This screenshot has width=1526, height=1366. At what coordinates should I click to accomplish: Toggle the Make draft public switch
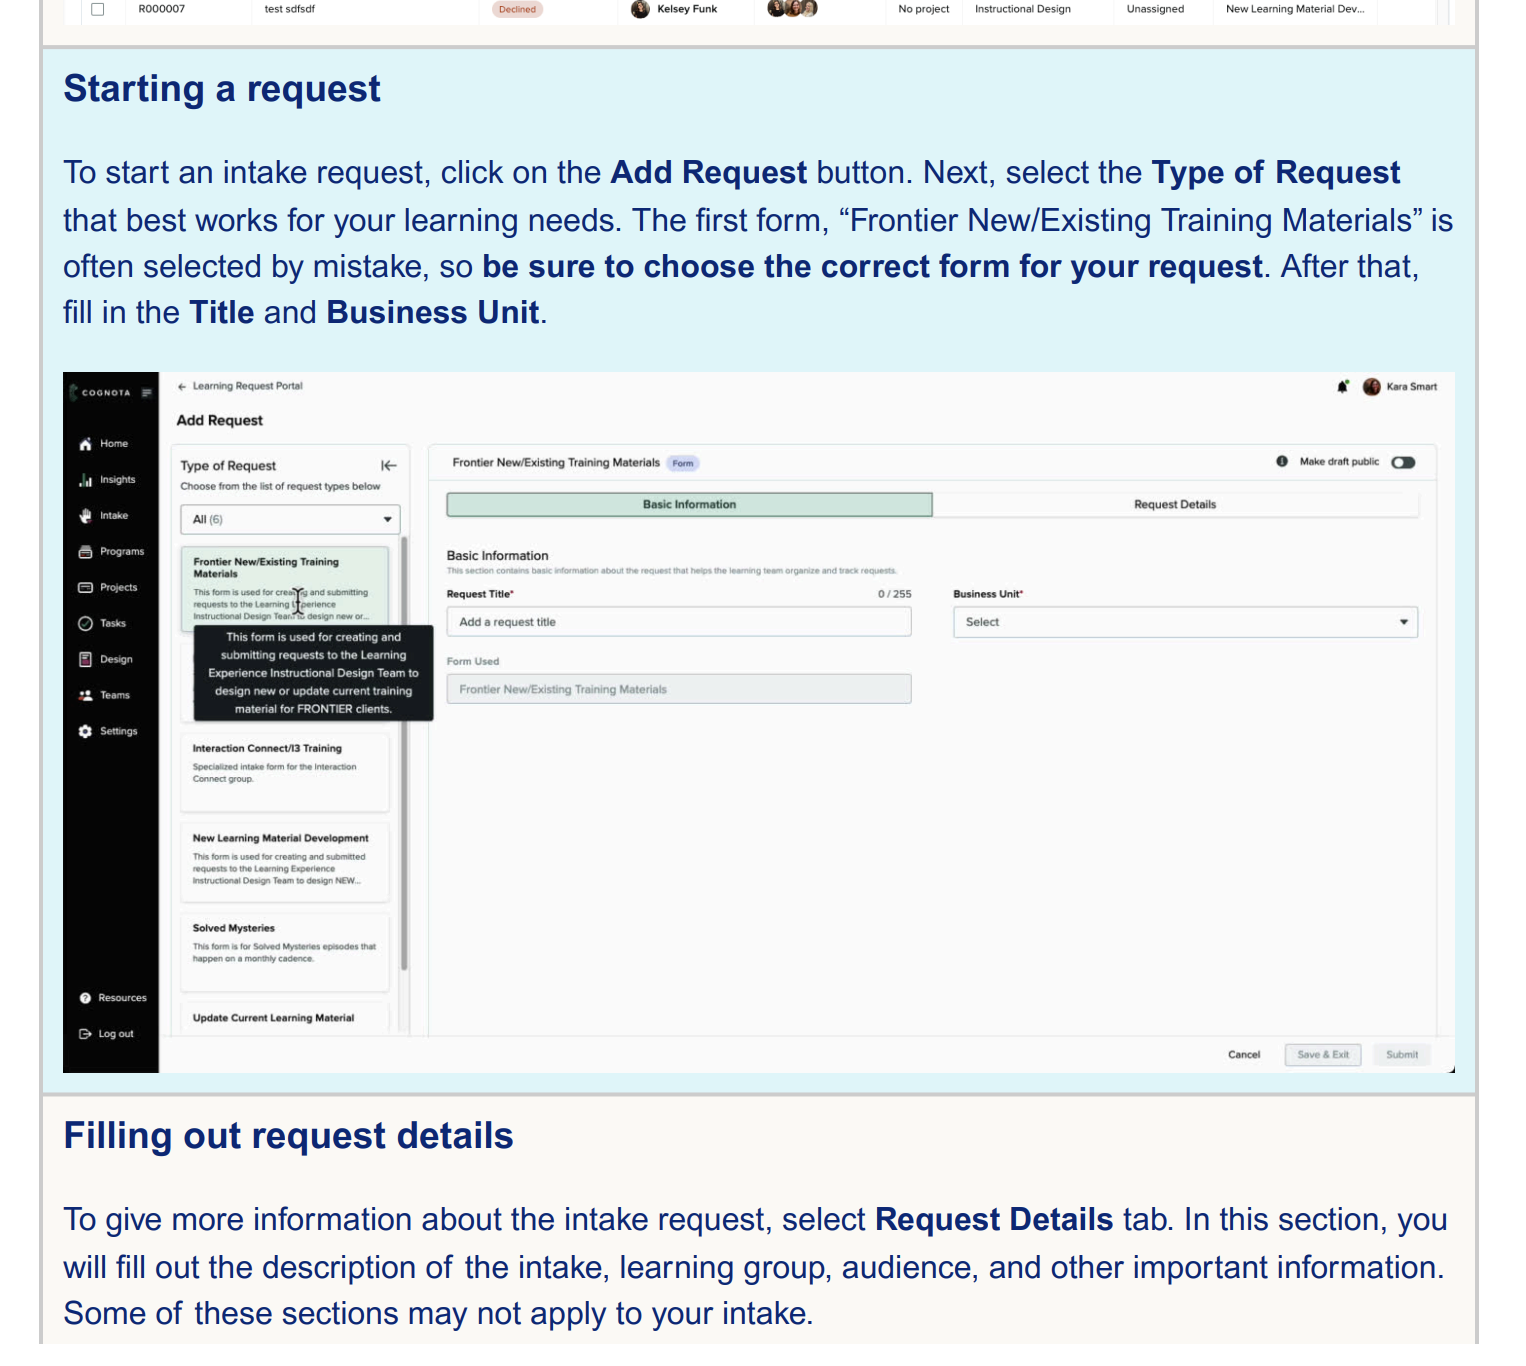pos(1404,462)
